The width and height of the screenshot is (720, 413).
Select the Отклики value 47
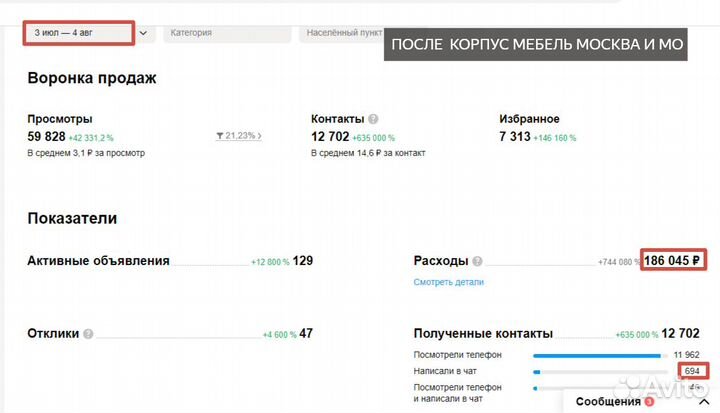(306, 333)
